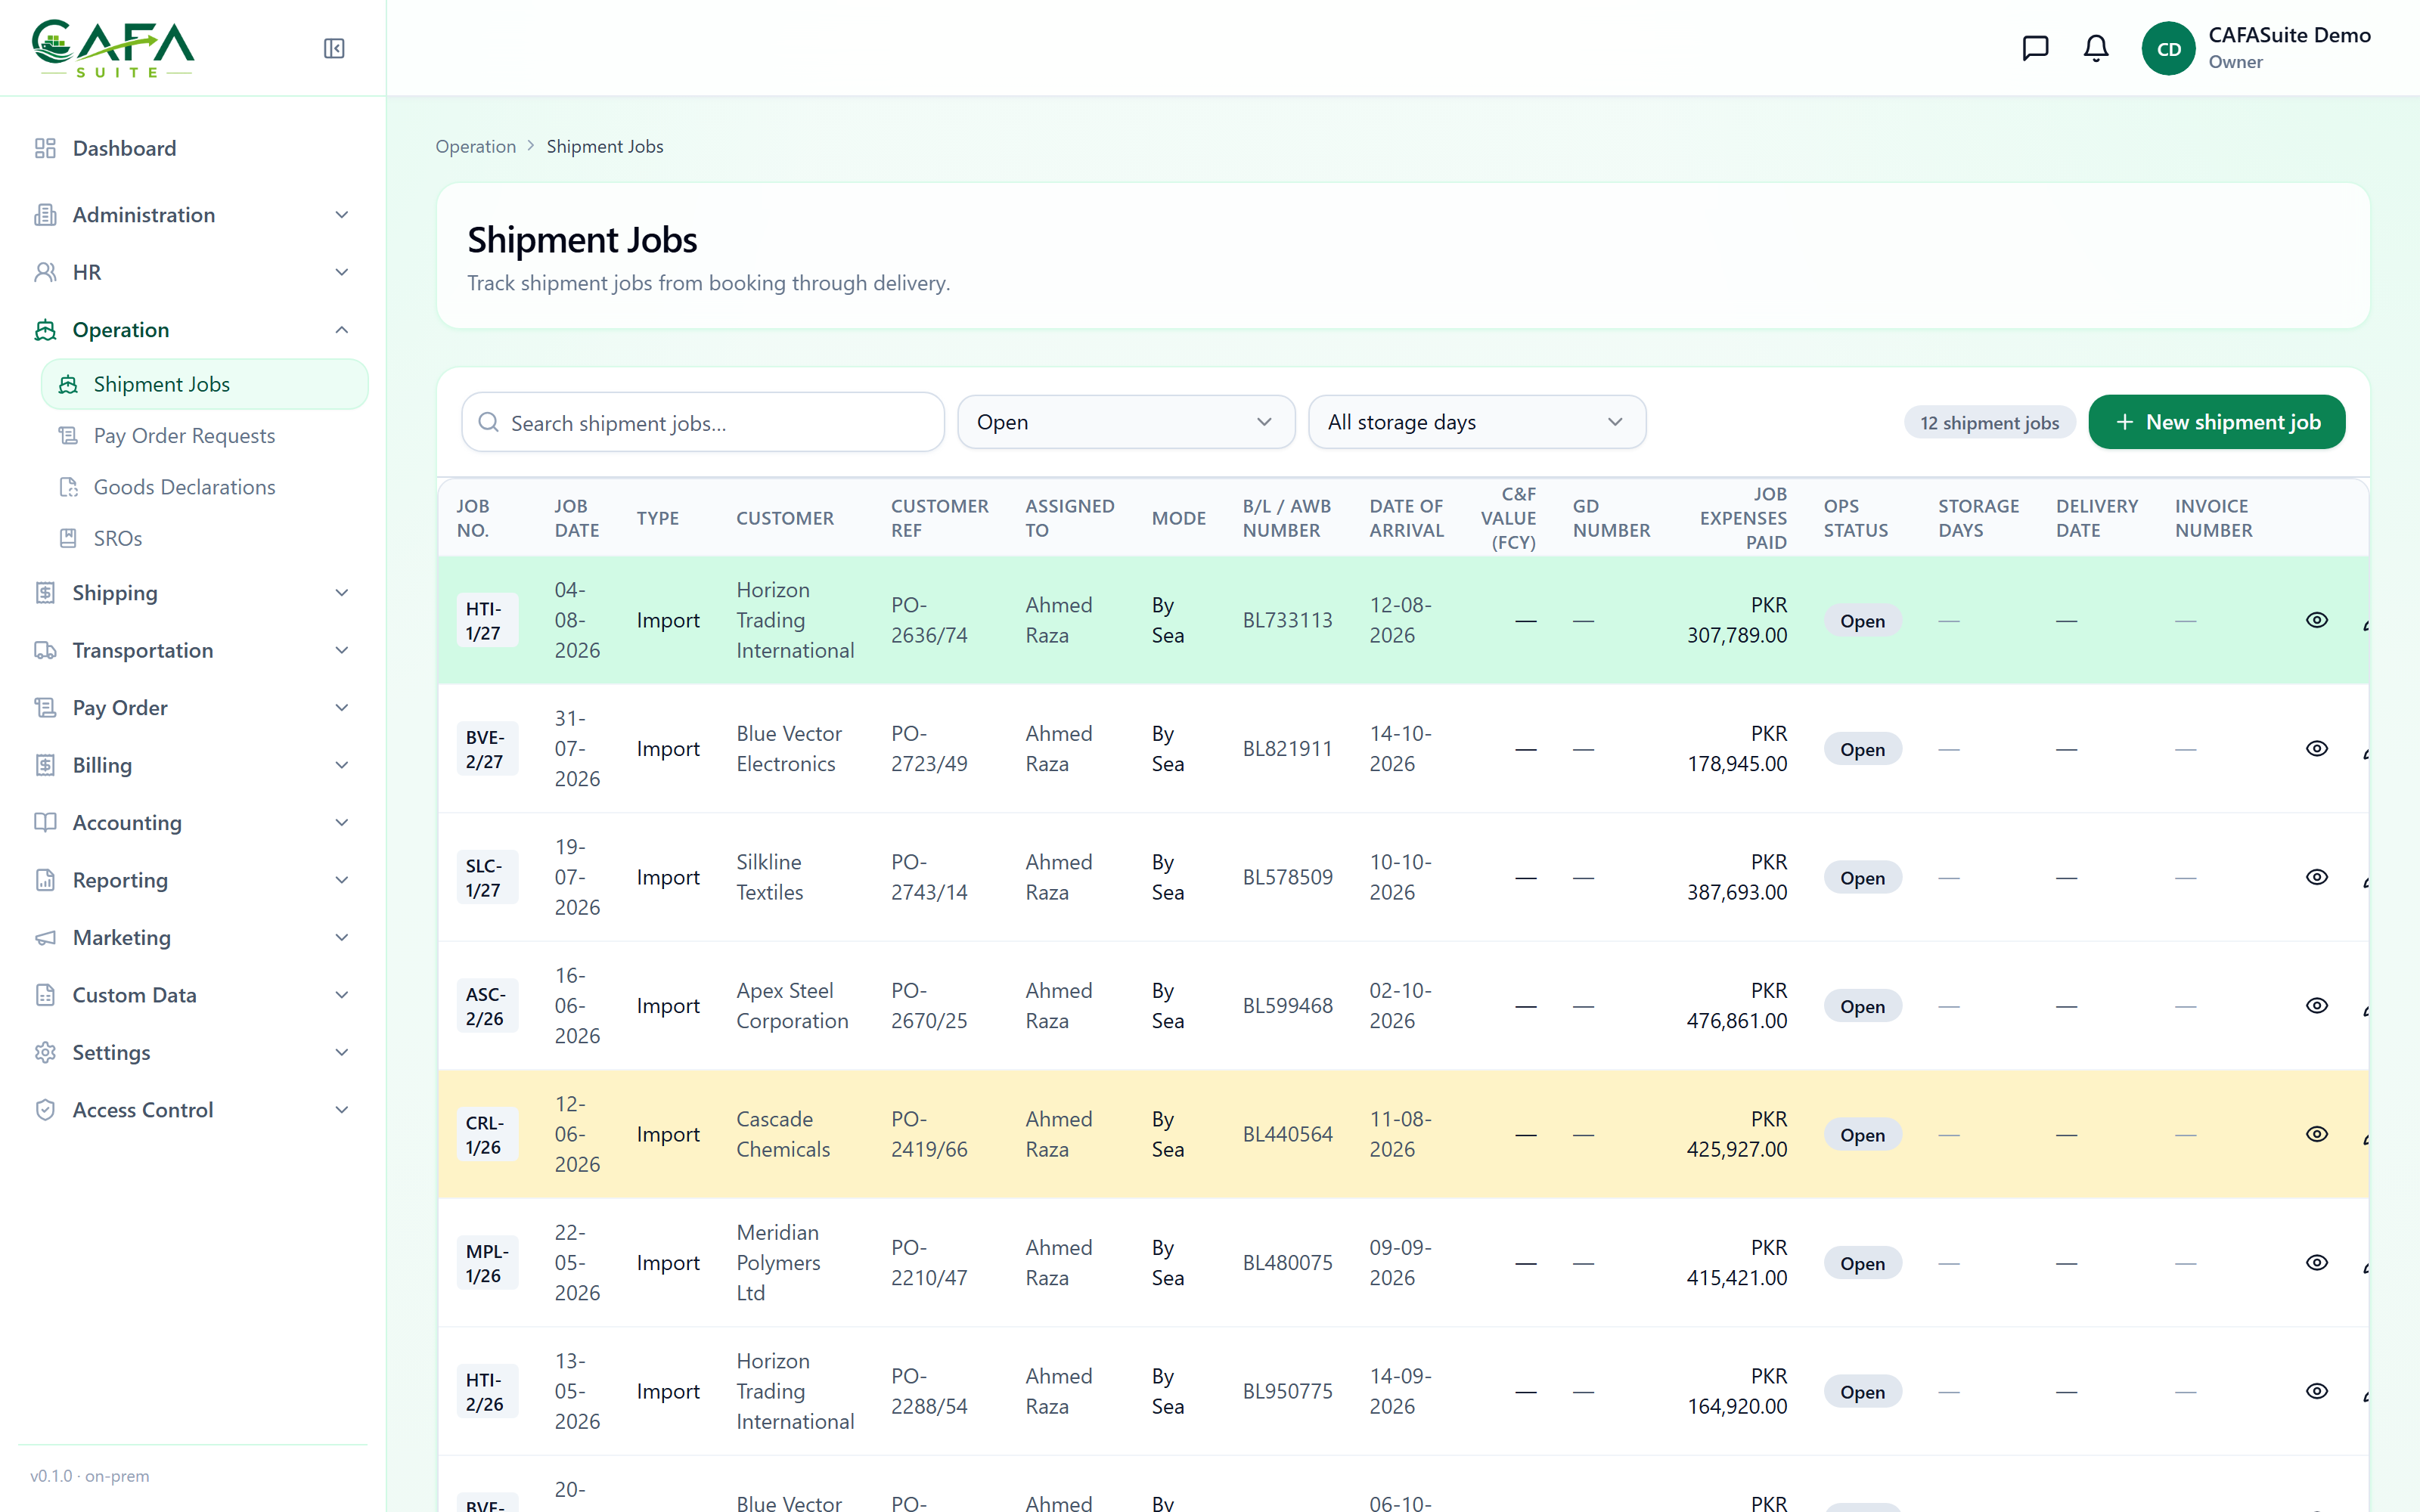Viewport: 2420px width, 1512px height.
Task: Select Shipment Jobs in sidebar
Action: [x=205, y=384]
